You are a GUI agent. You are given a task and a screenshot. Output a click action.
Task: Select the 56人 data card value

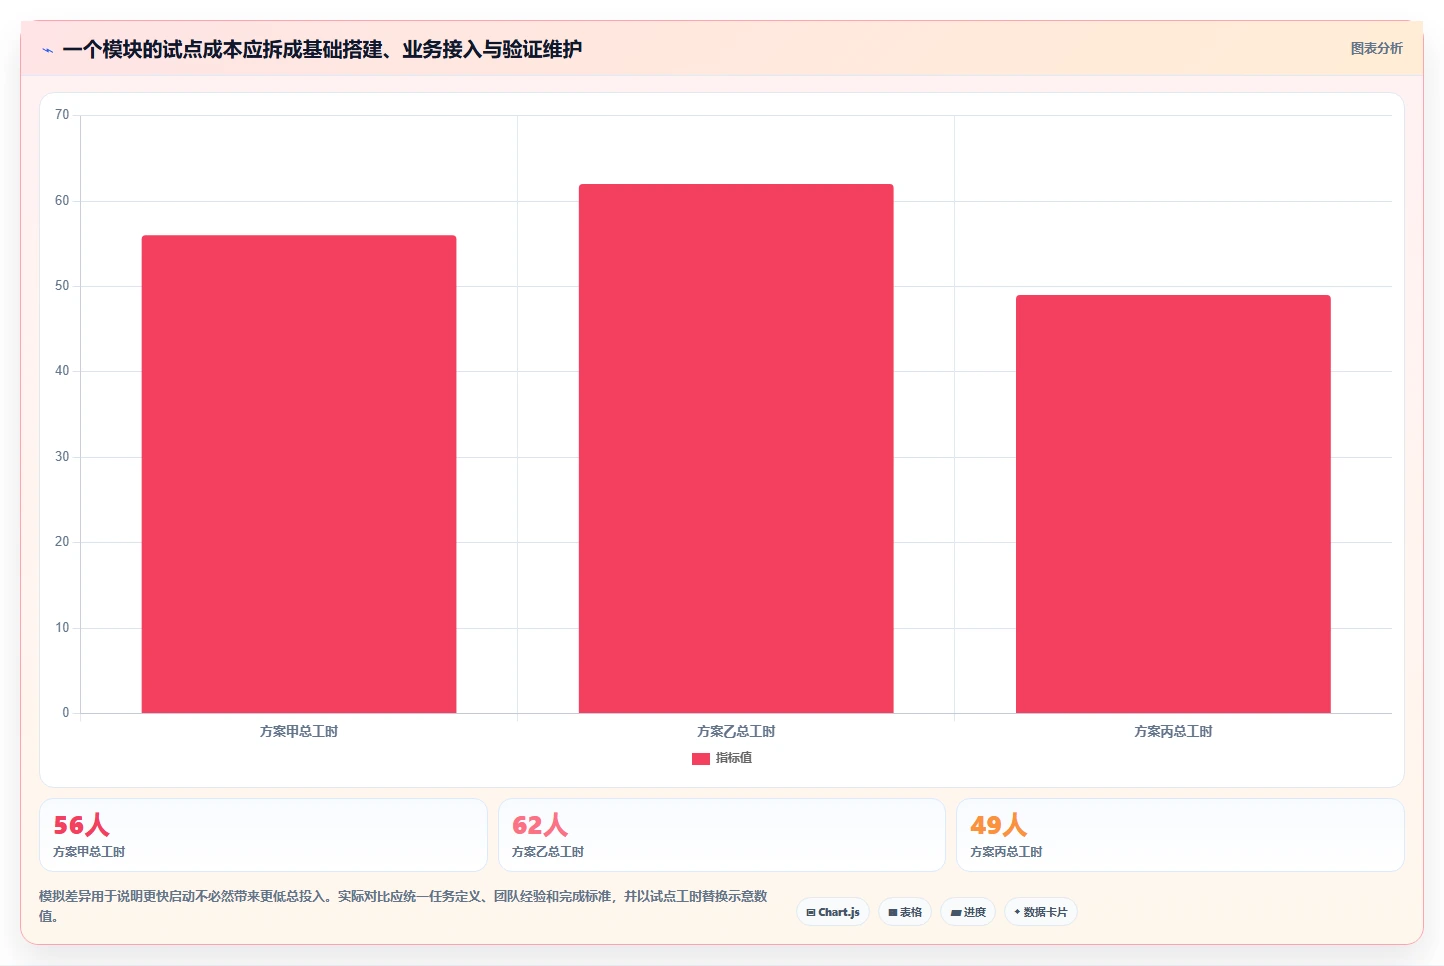[81, 825]
